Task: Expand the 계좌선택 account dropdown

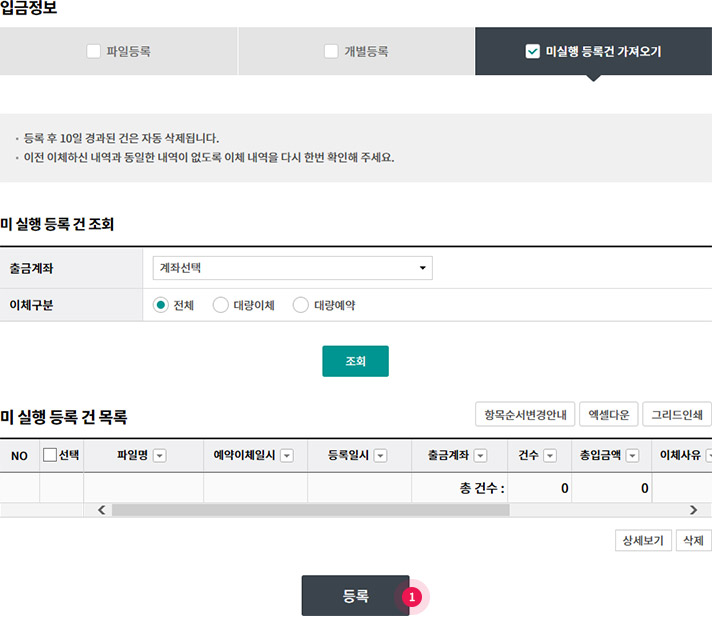Action: pos(292,267)
